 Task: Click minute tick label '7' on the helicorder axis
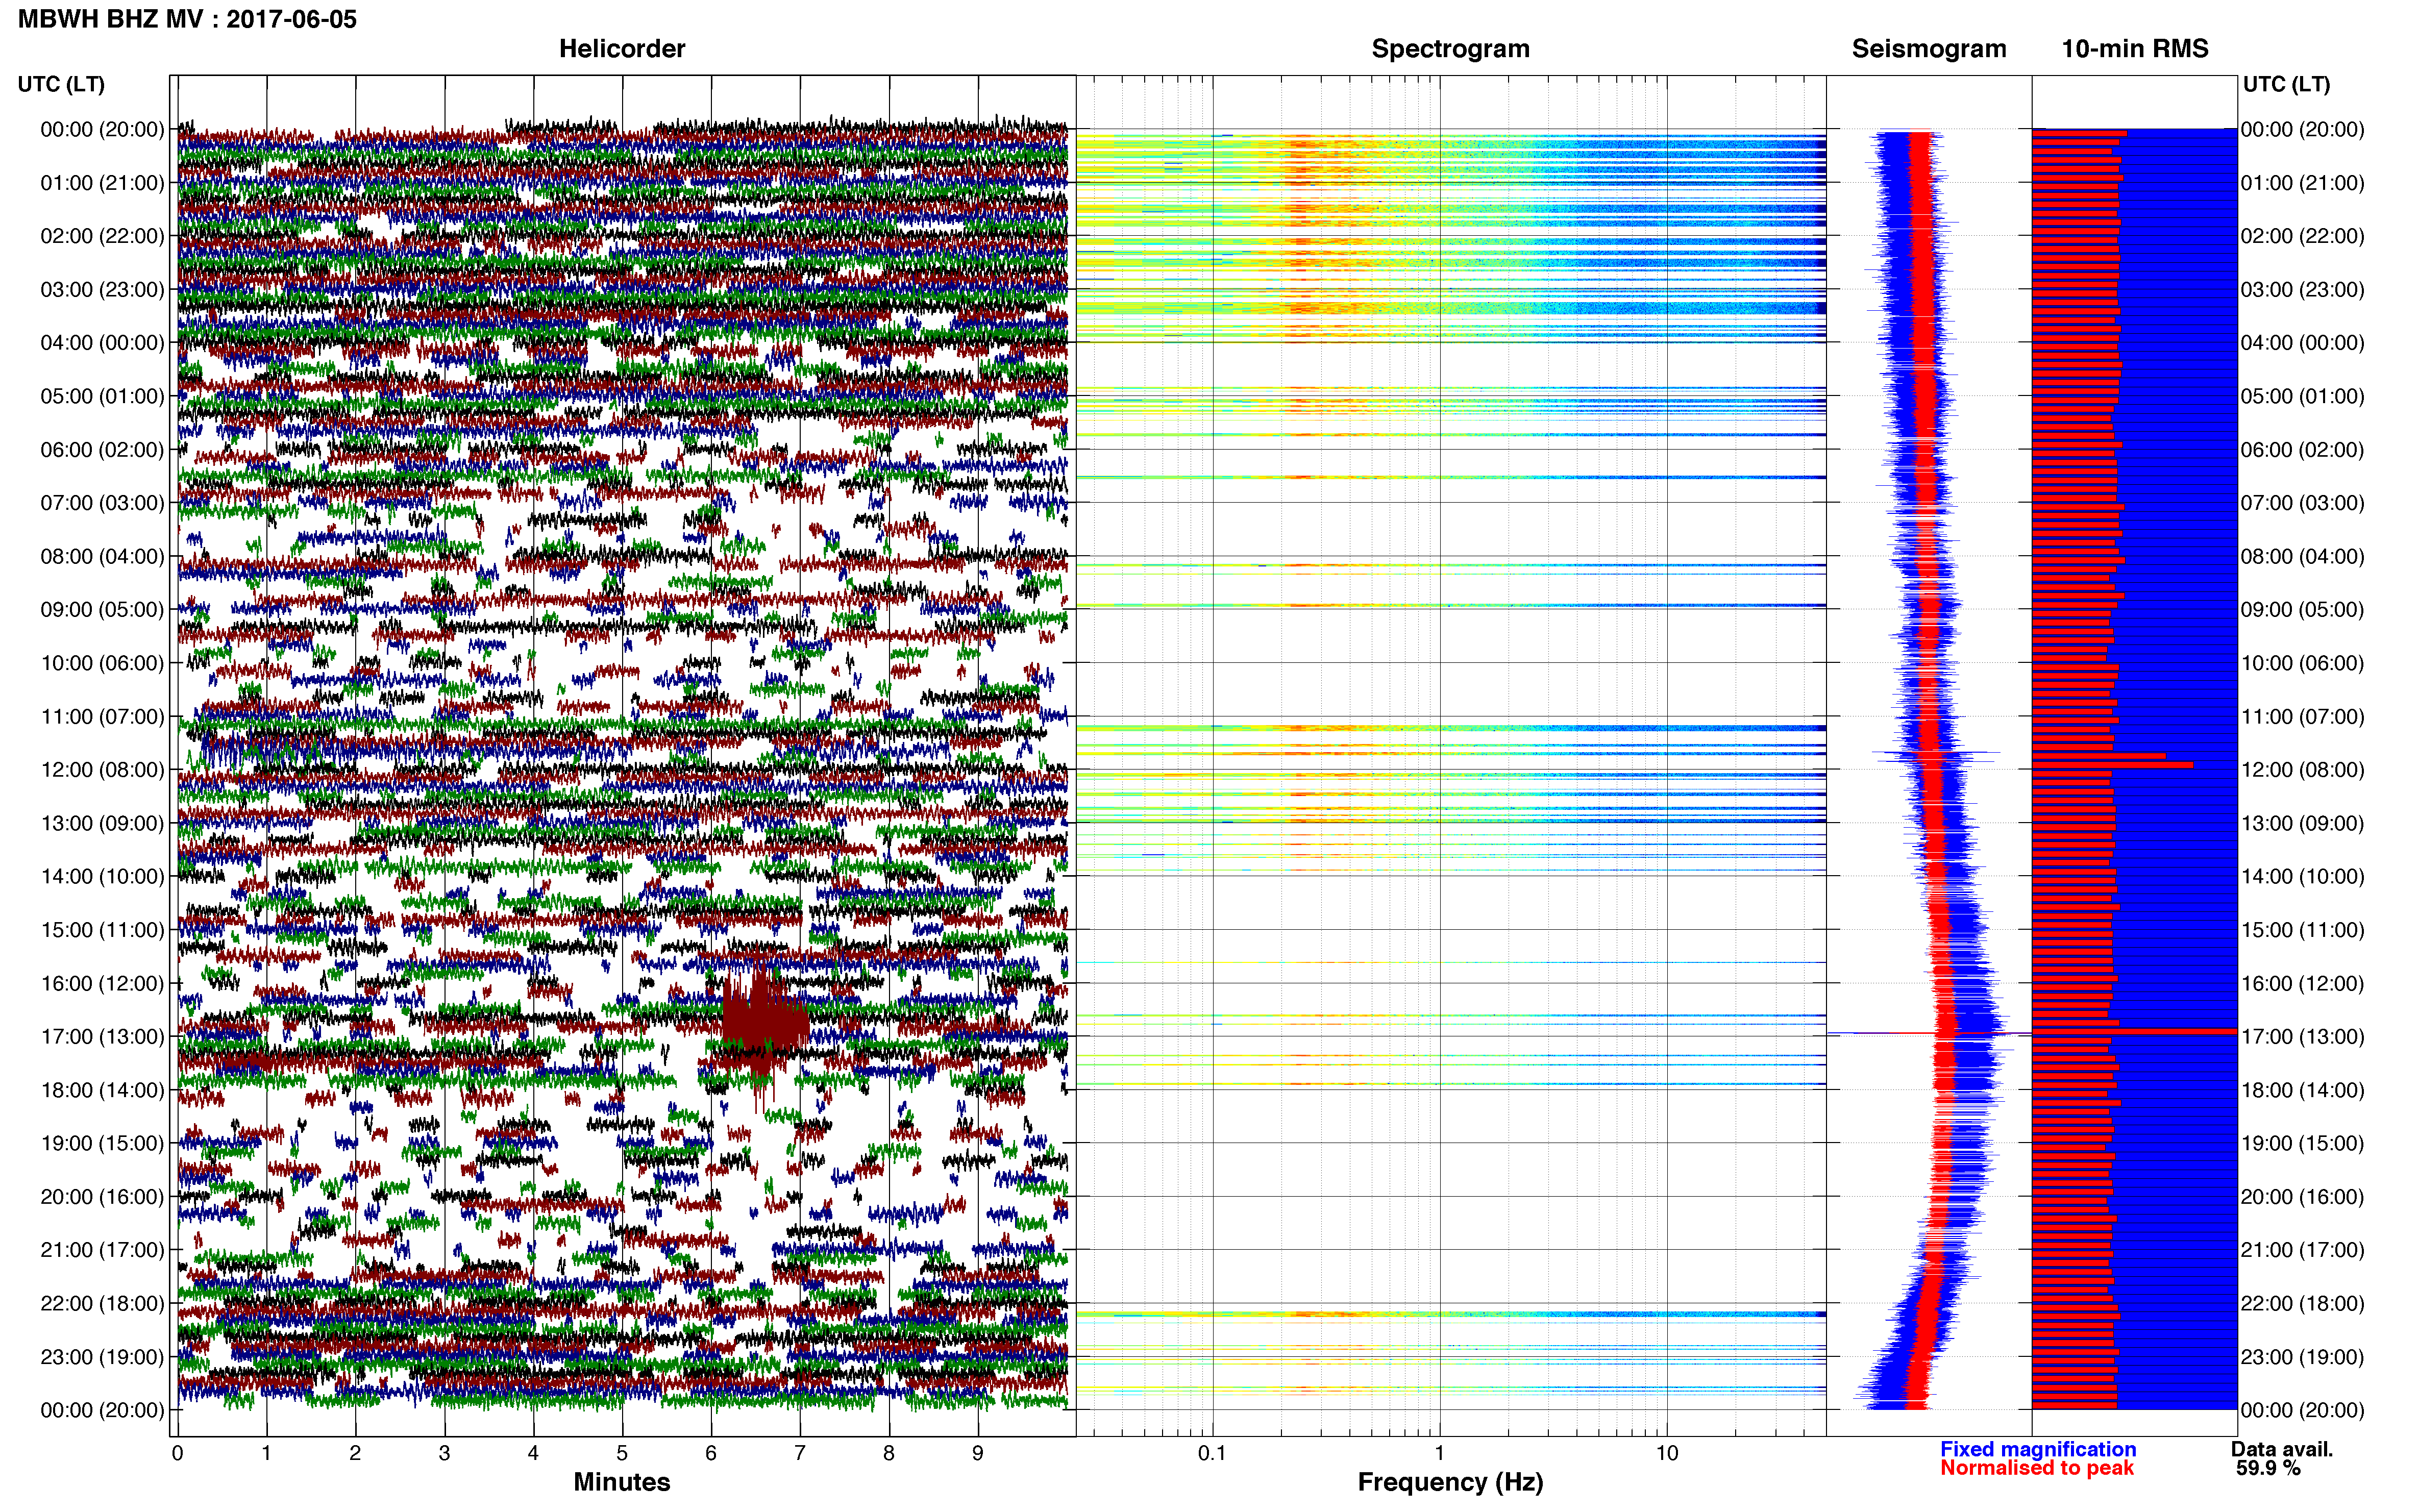[800, 1453]
